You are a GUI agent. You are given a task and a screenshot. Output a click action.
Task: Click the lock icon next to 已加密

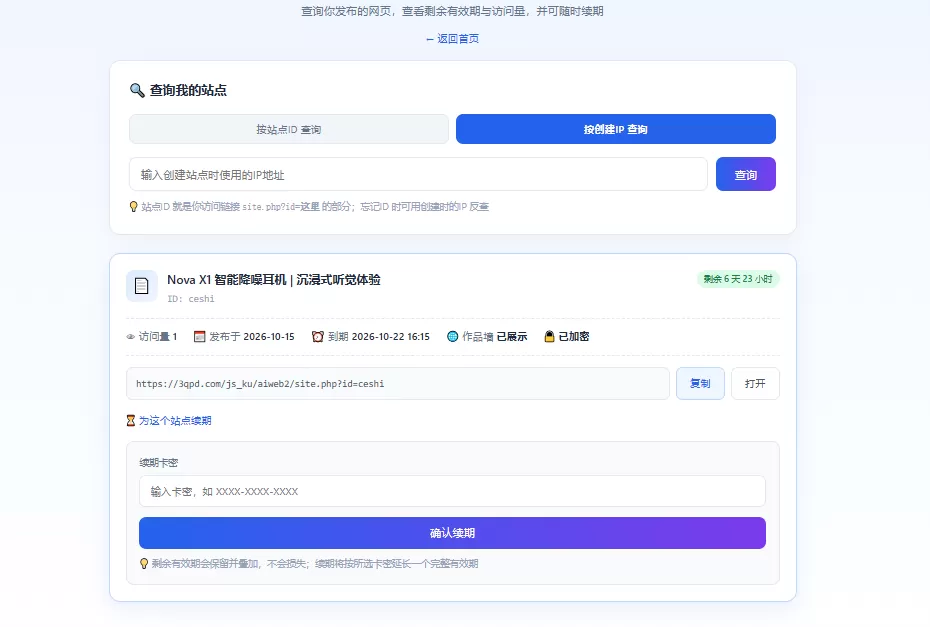(549, 336)
